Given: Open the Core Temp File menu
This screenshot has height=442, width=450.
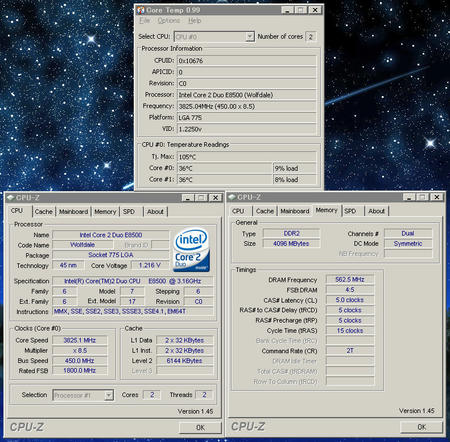Looking at the screenshot, I should [x=144, y=21].
